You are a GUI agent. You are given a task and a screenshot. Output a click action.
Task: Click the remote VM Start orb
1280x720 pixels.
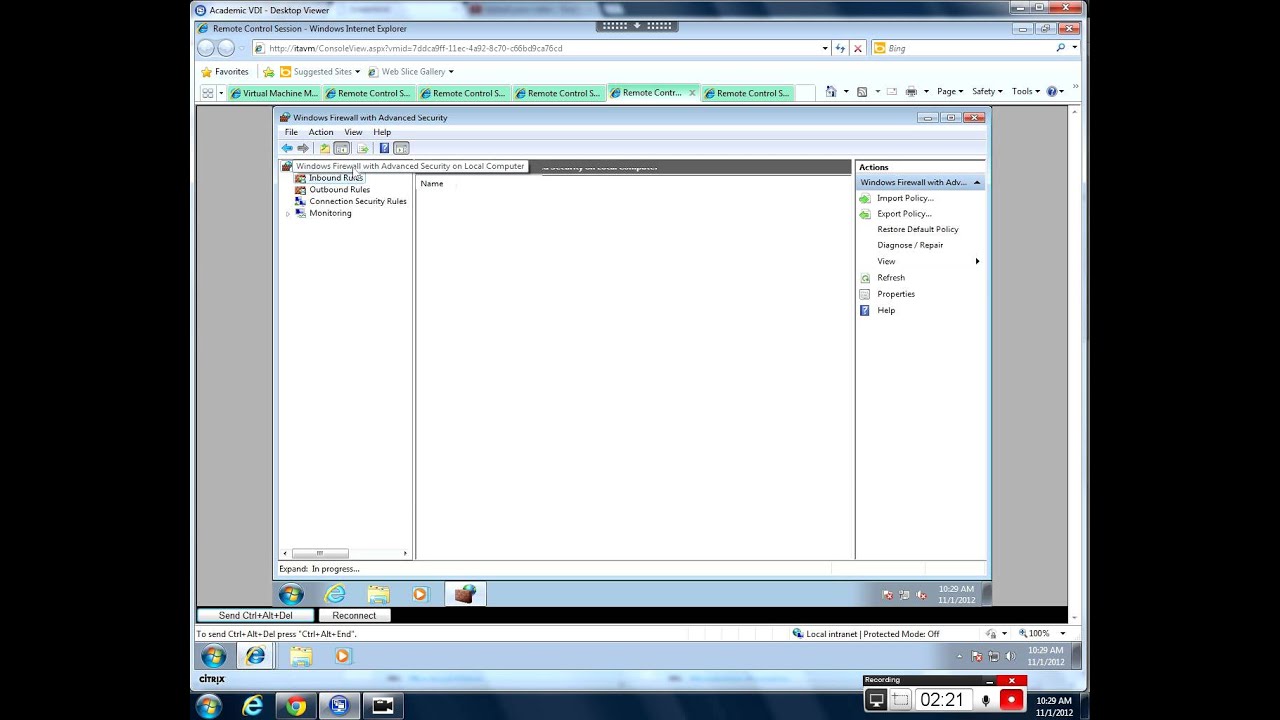[x=291, y=594]
